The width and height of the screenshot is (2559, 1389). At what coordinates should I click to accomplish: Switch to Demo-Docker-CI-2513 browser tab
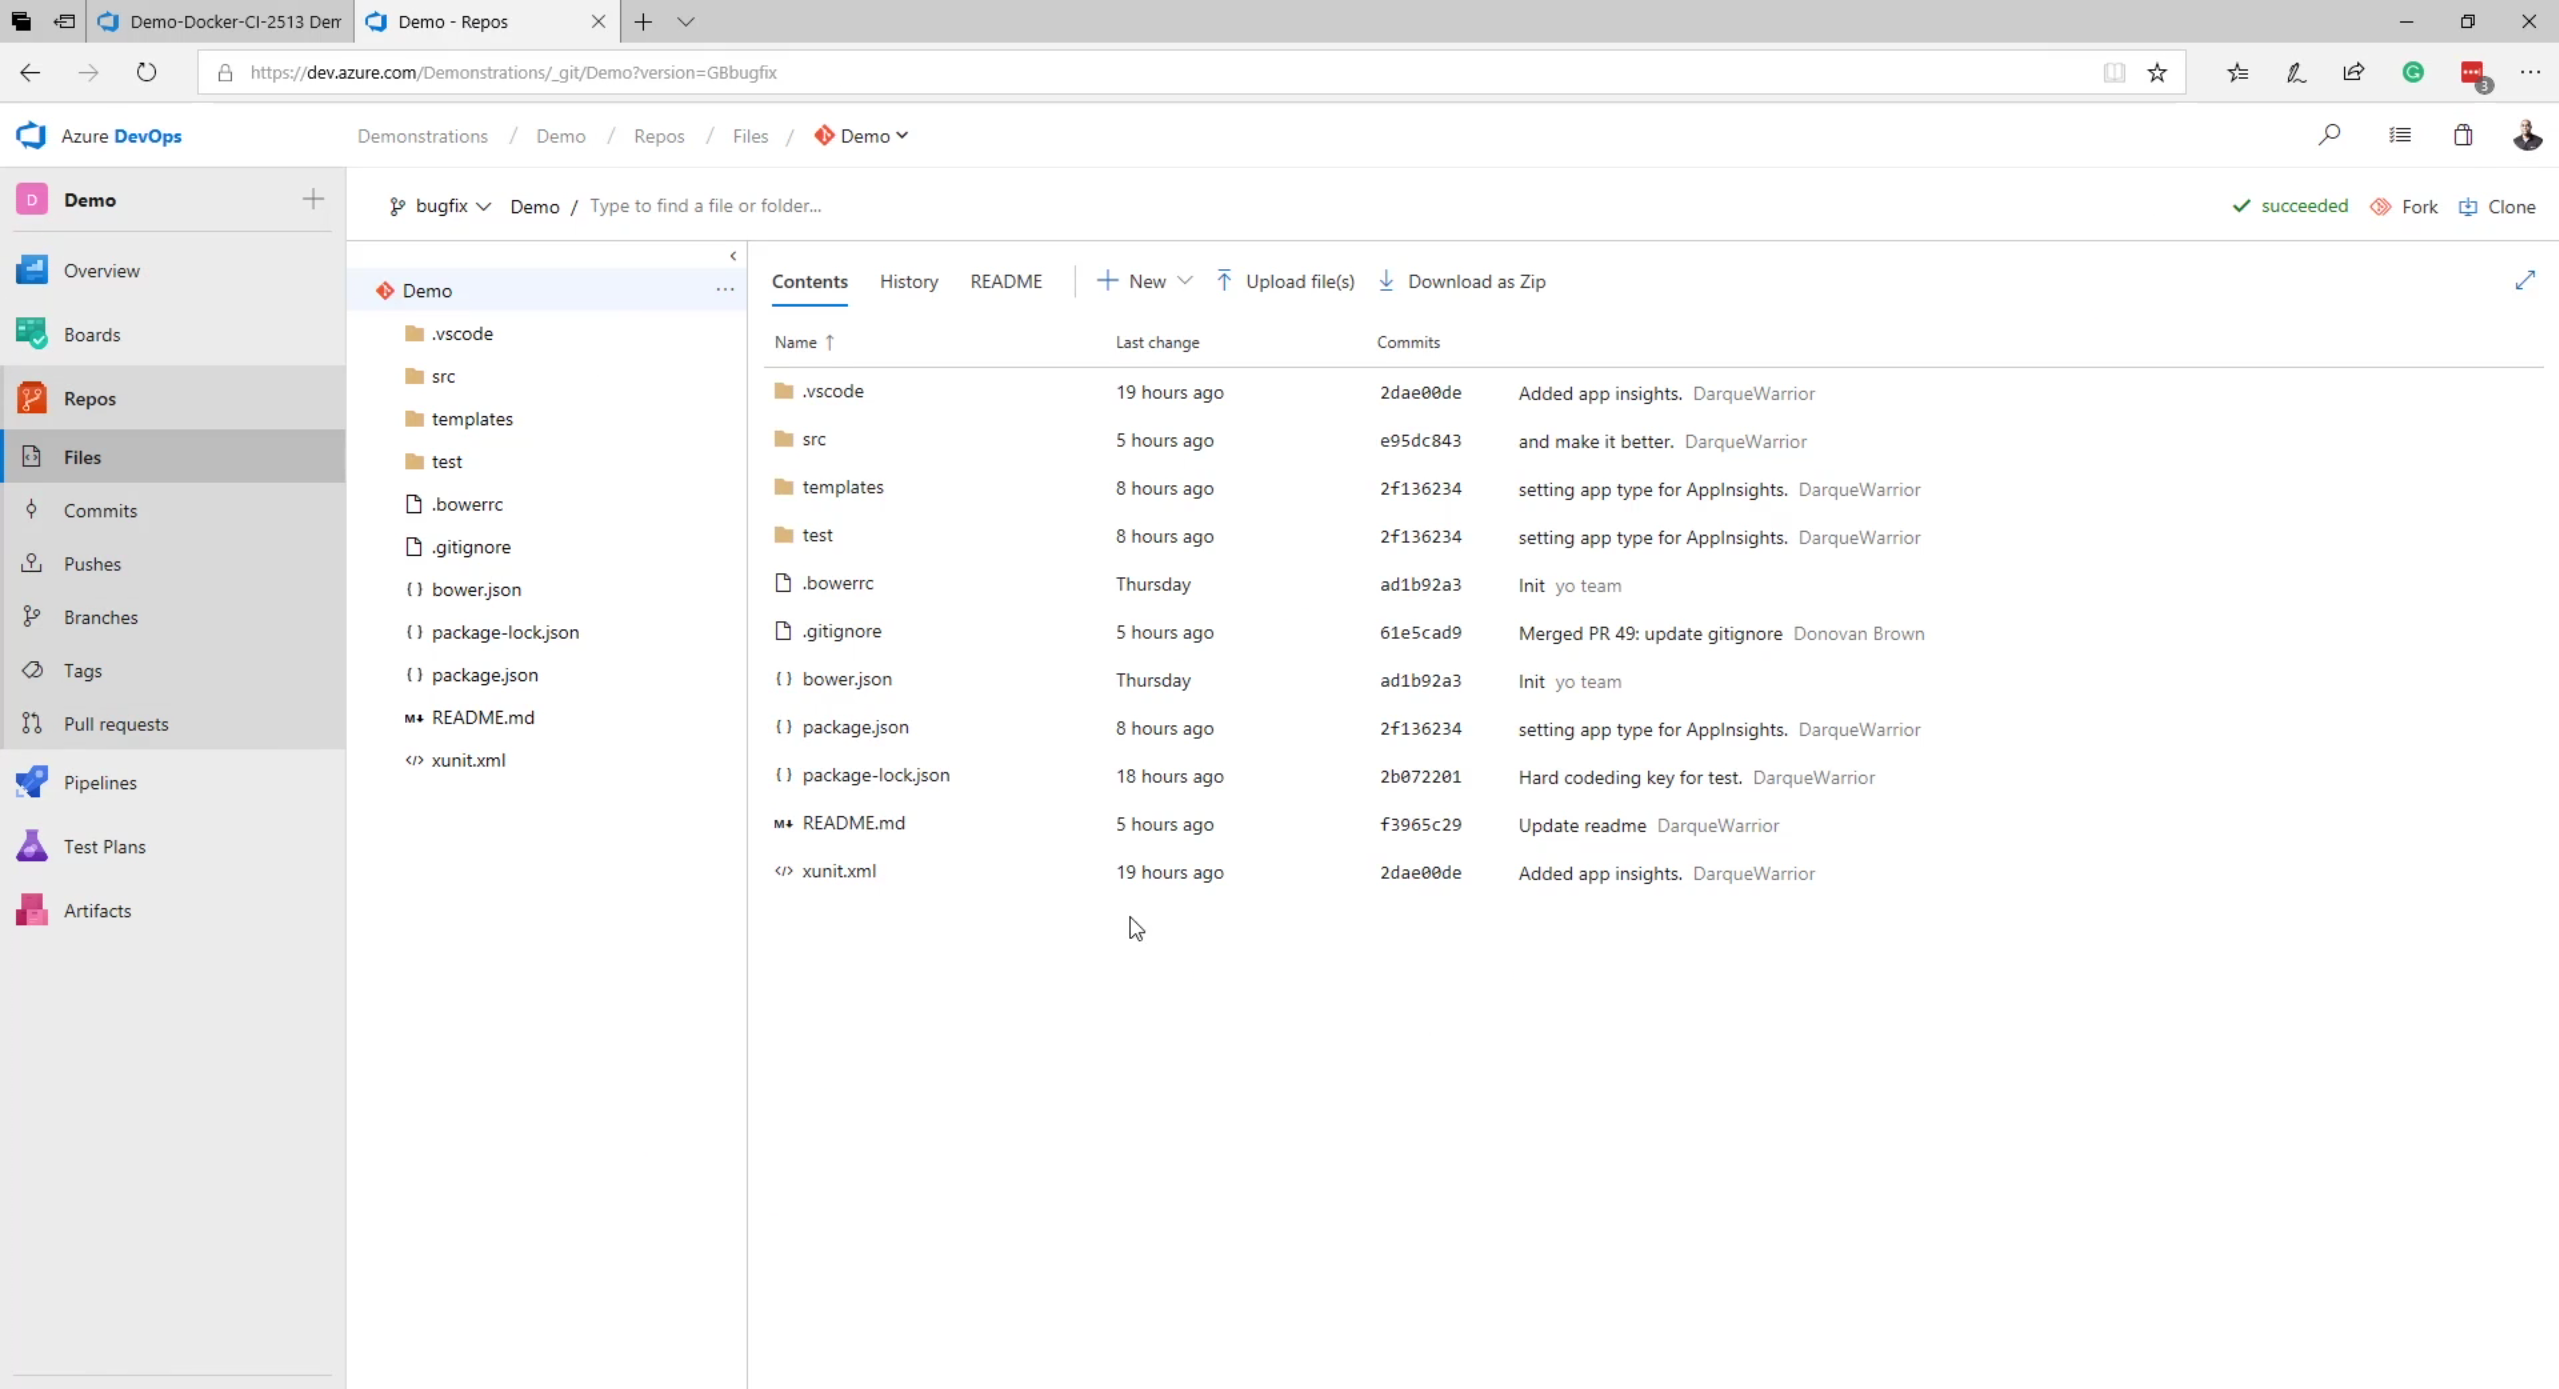pos(220,22)
